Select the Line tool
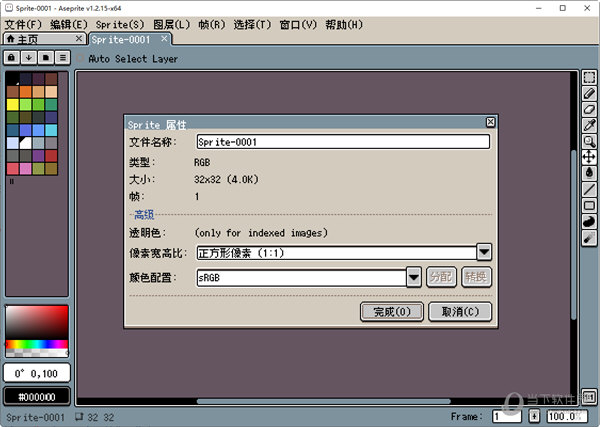Image resolution: width=600 pixels, height=427 pixels. [x=589, y=189]
